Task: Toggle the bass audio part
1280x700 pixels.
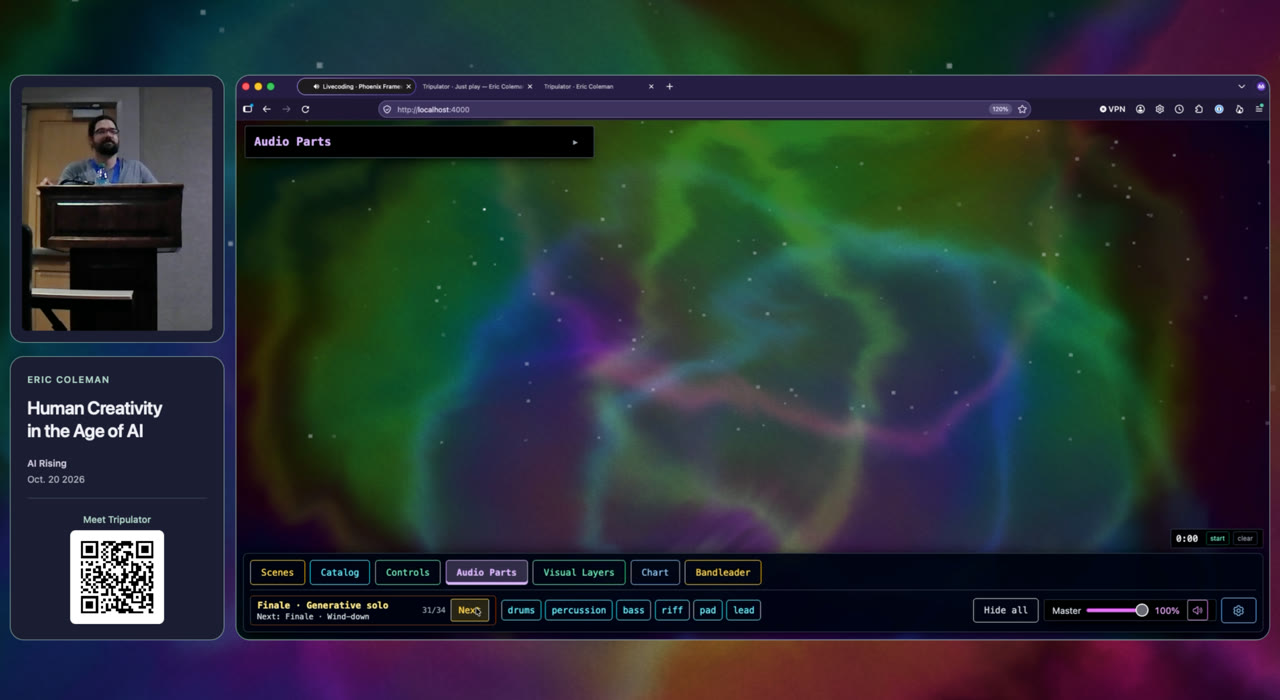Action: [633, 610]
